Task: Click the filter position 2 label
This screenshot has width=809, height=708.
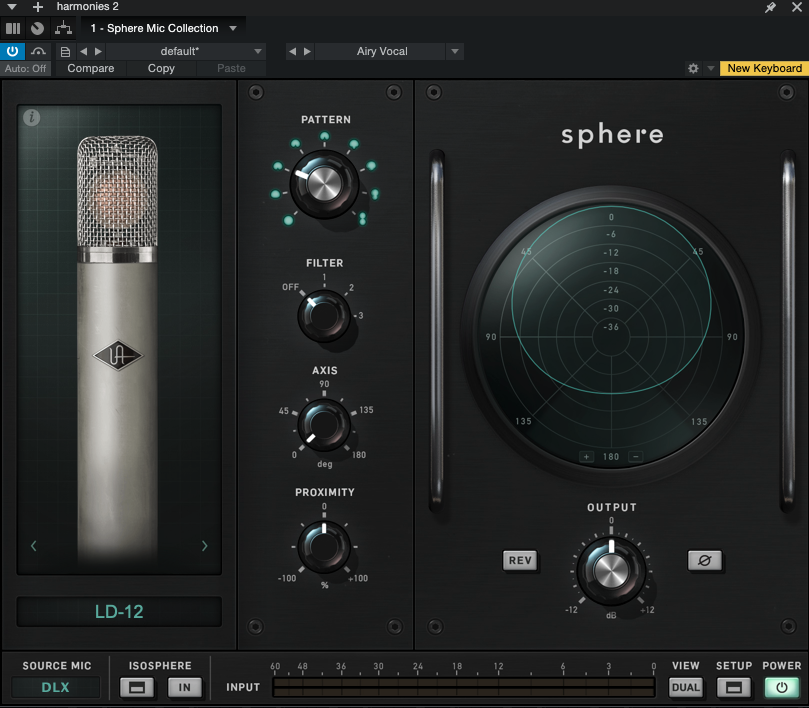Action: [x=351, y=287]
